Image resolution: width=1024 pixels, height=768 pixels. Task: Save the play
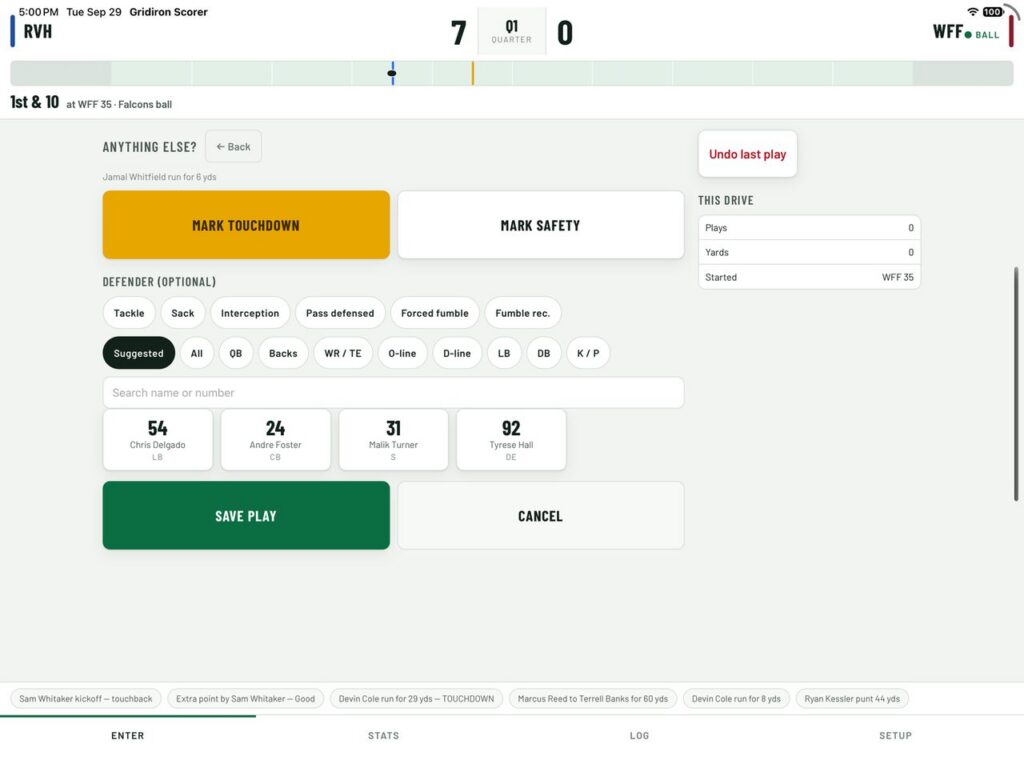[246, 515]
